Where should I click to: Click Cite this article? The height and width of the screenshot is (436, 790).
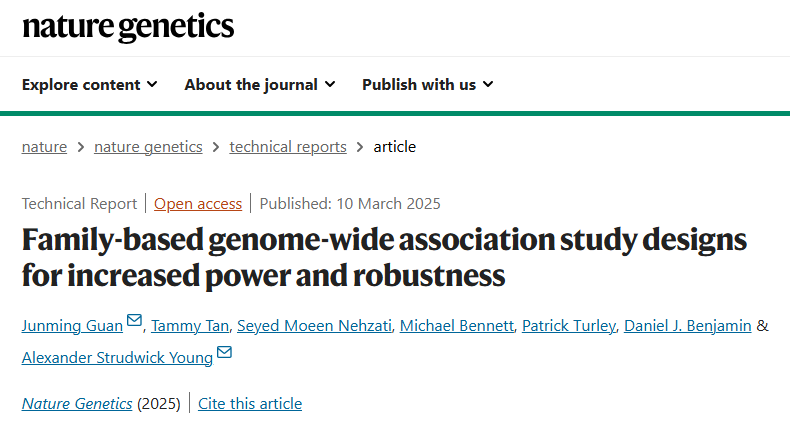tap(250, 404)
